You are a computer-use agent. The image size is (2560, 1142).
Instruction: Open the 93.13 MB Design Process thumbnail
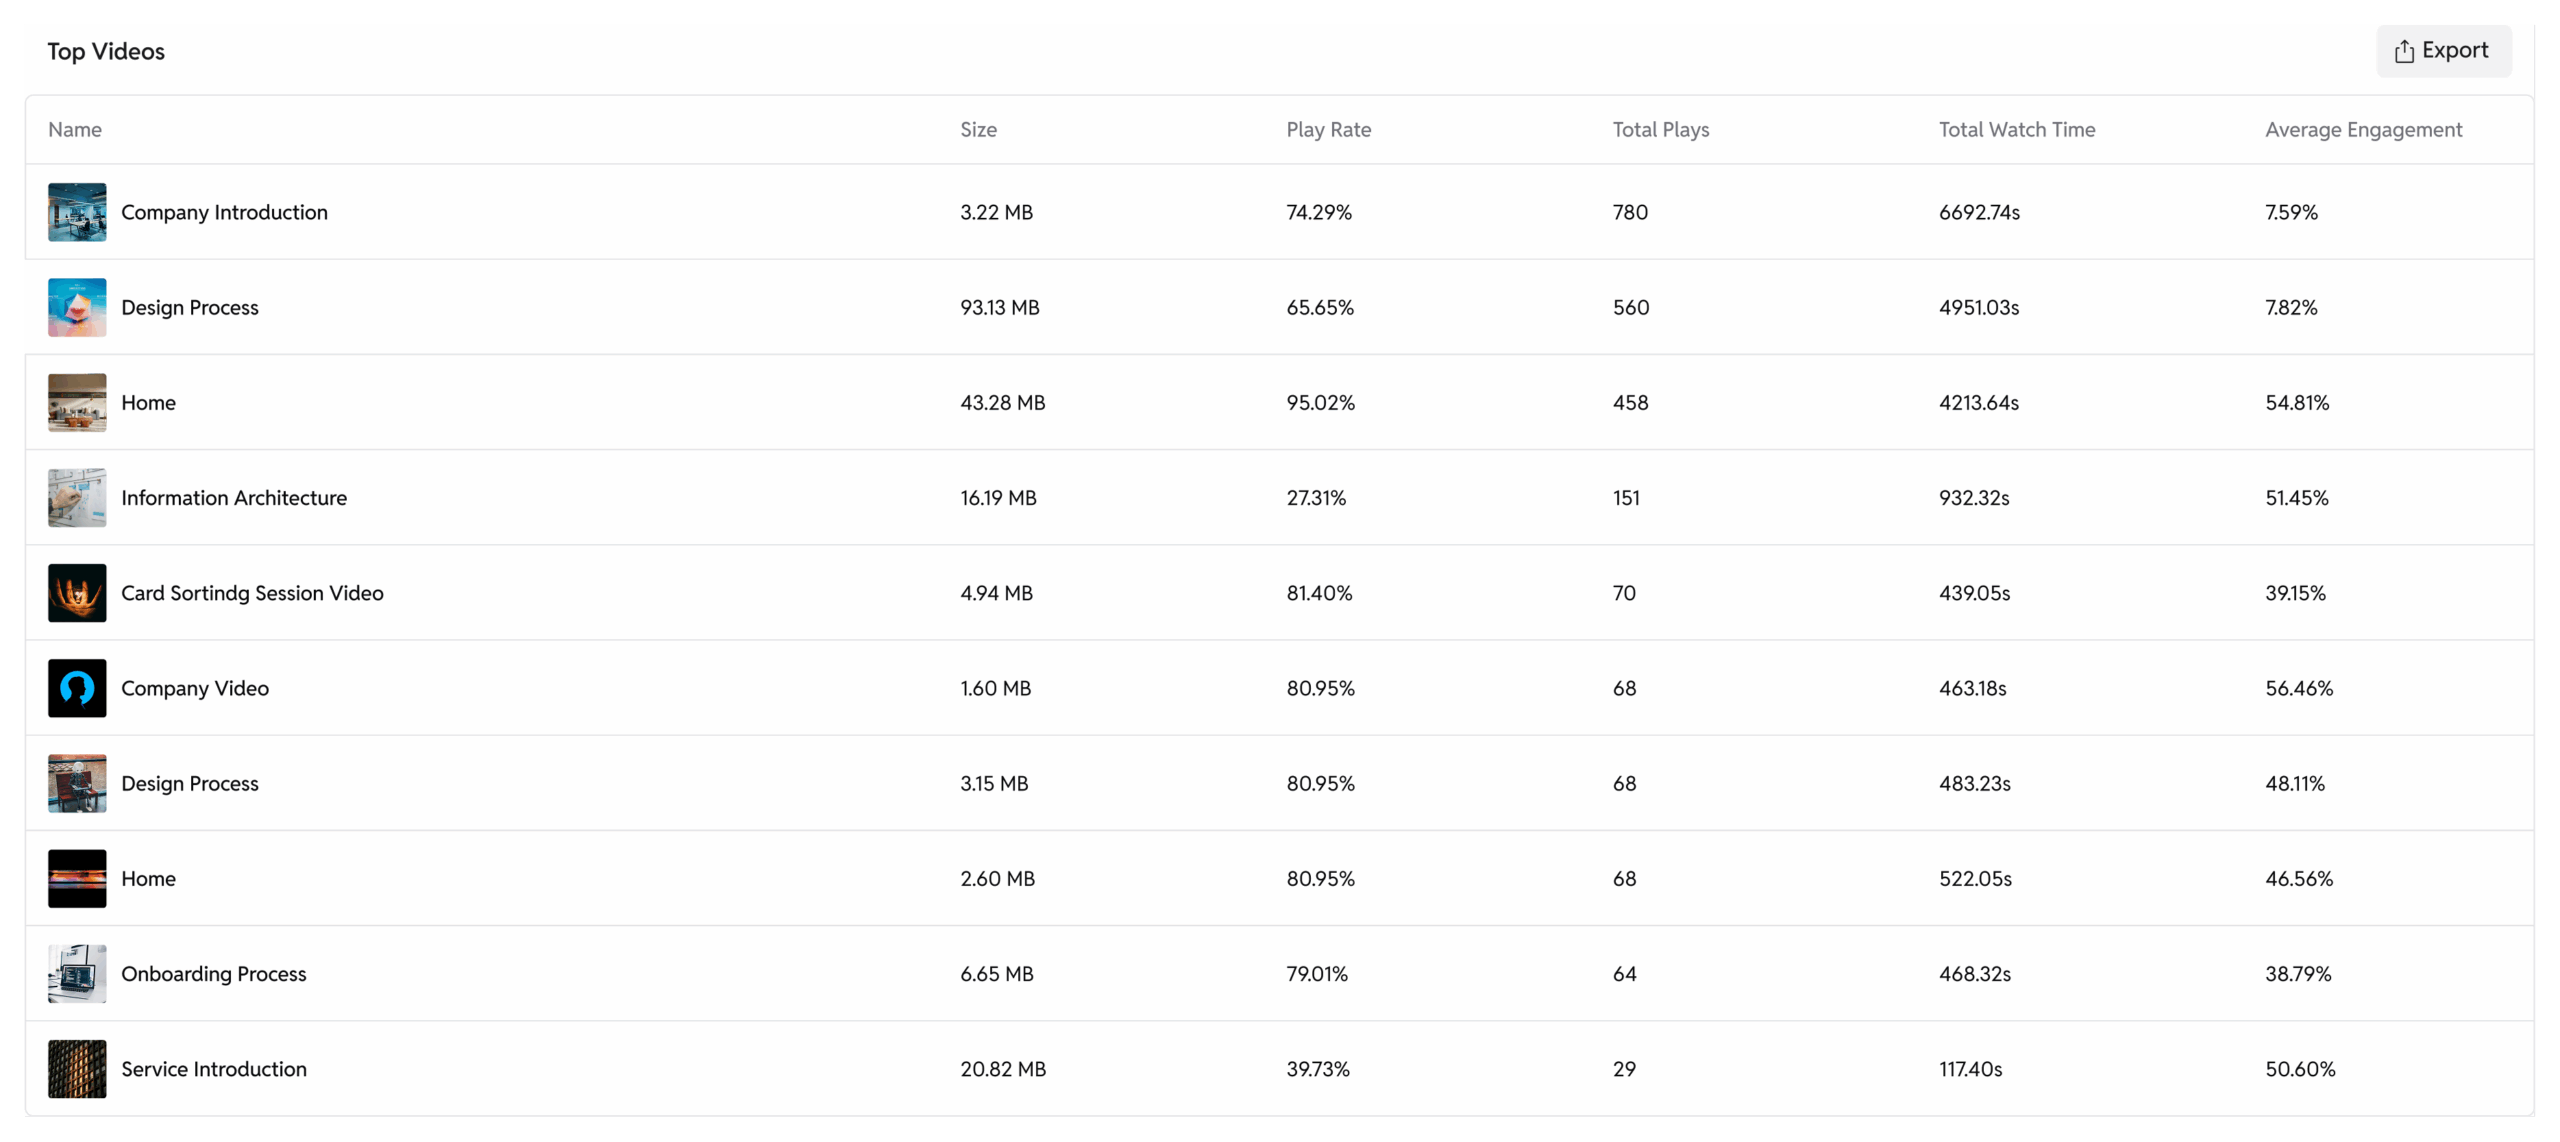pos(77,307)
